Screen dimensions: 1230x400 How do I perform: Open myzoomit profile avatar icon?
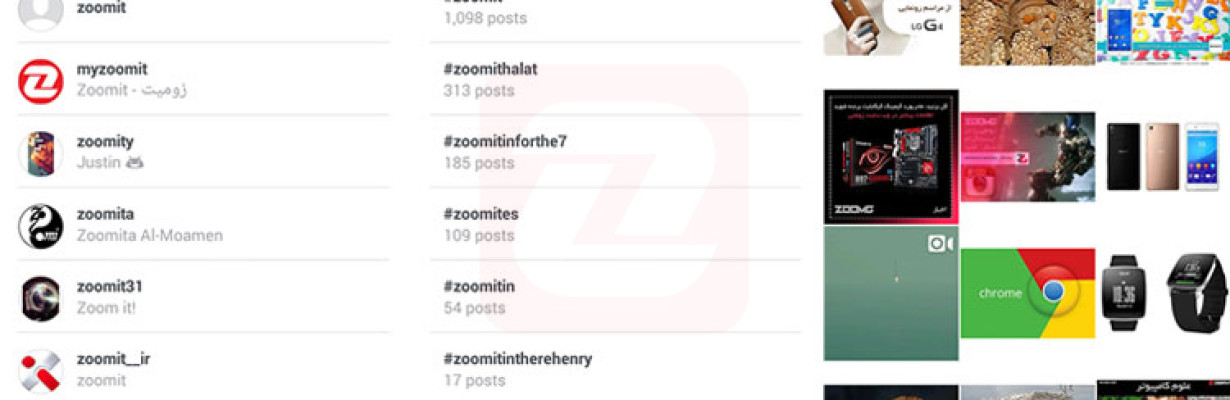pos(41,81)
